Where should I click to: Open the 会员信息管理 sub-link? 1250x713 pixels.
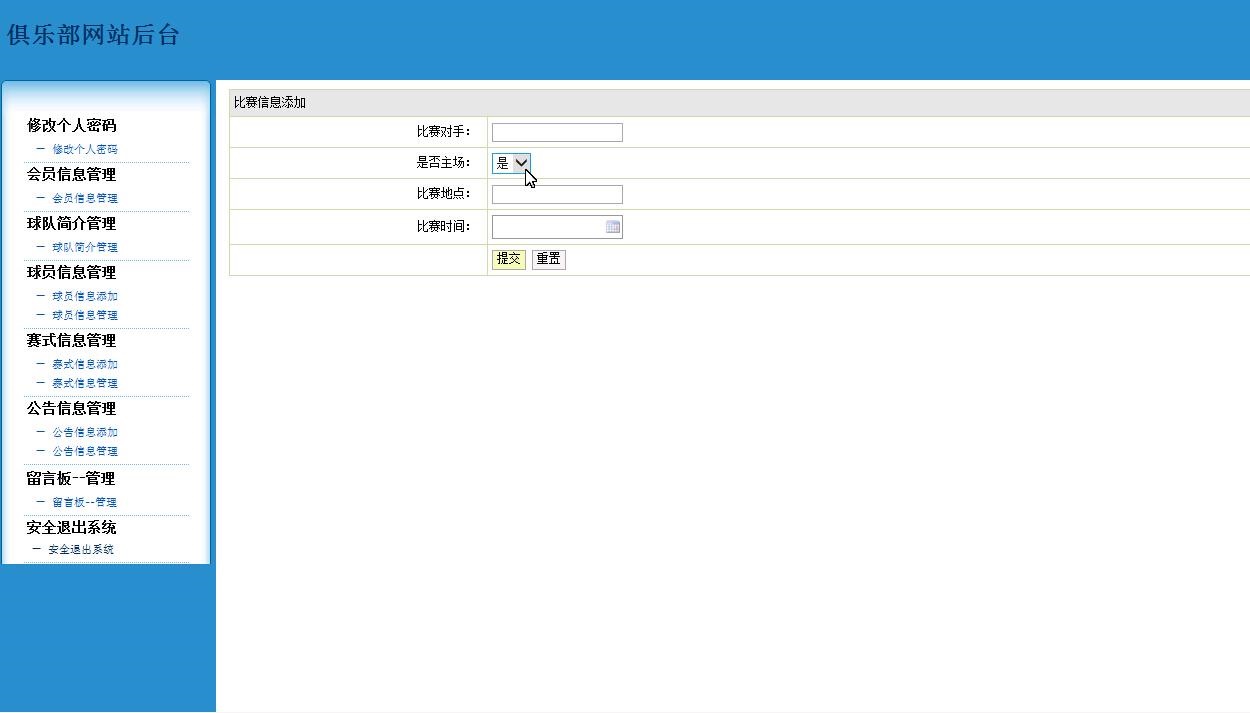coord(85,198)
